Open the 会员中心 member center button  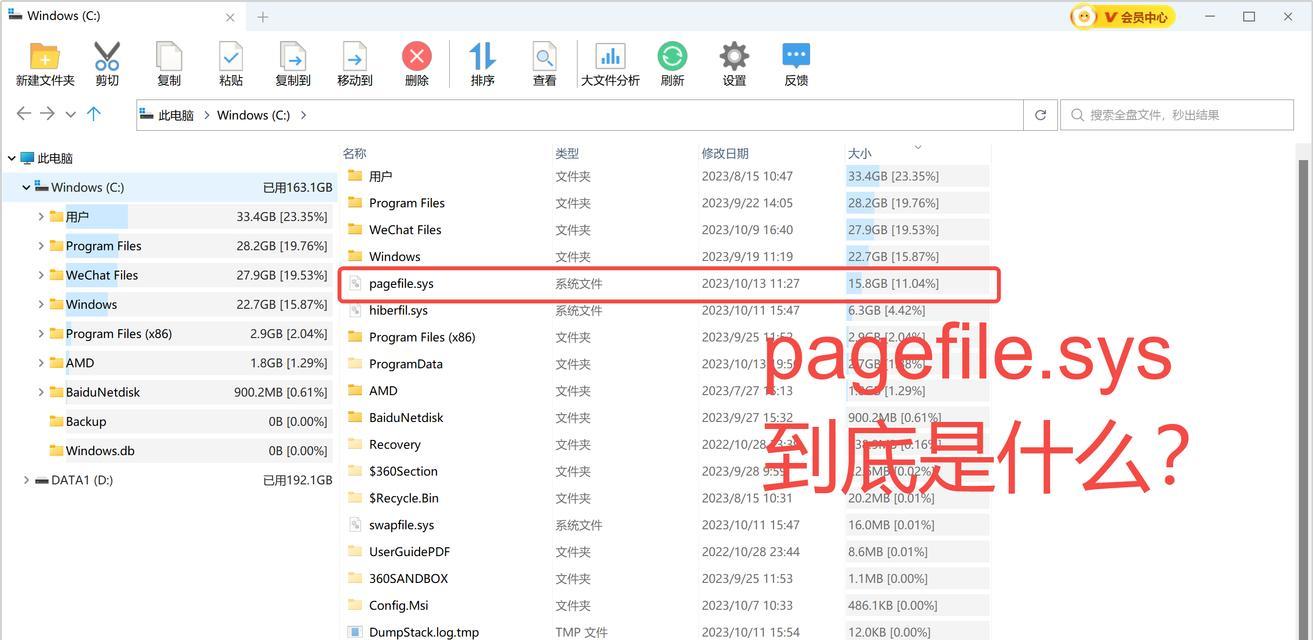tap(1123, 17)
